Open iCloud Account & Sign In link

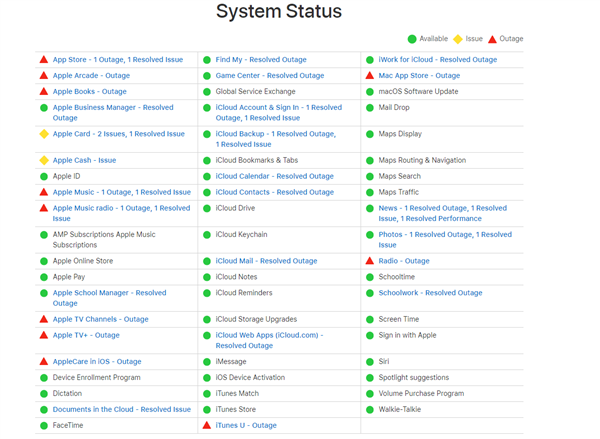pyautogui.click(x=279, y=113)
